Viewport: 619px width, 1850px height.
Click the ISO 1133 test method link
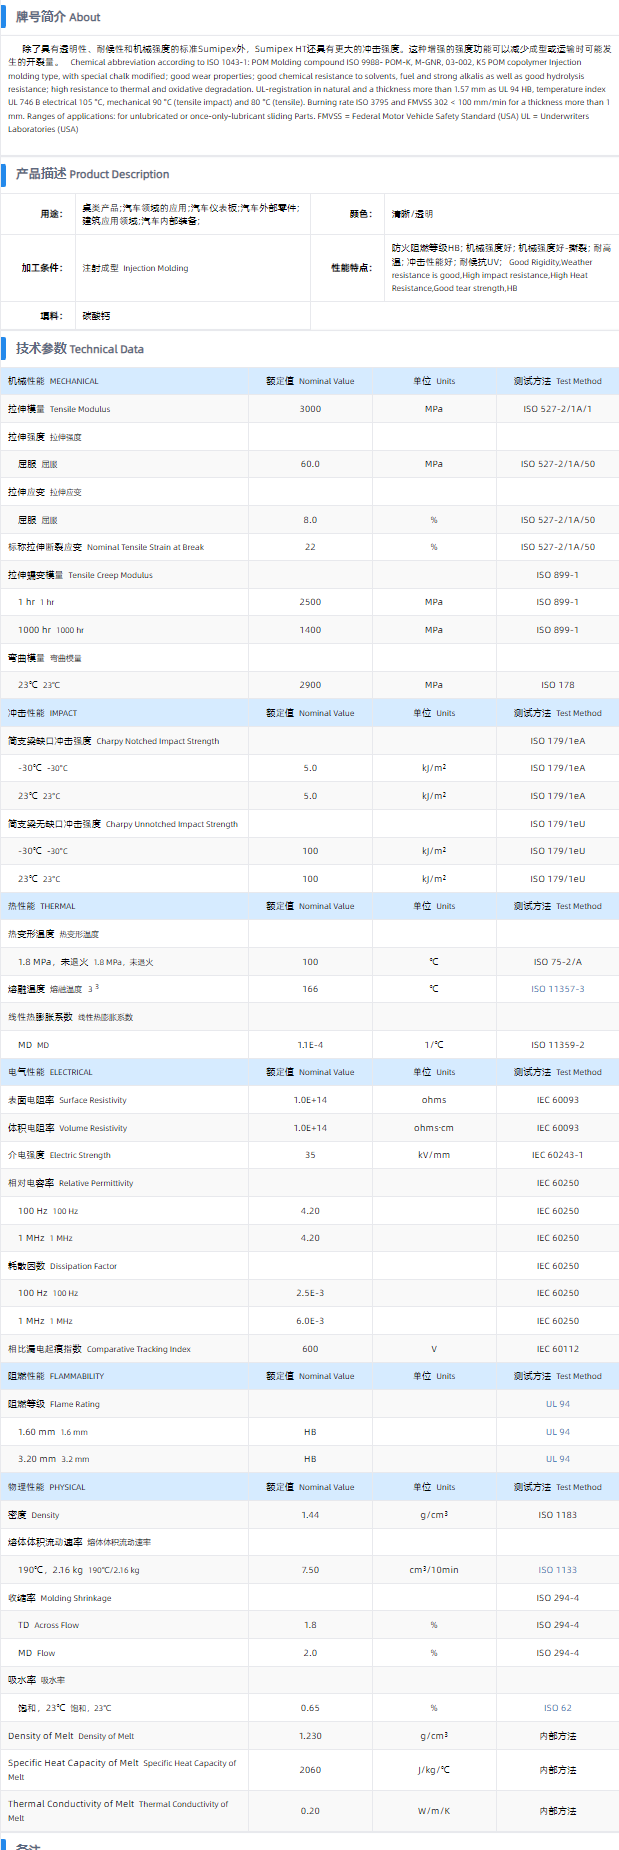[x=557, y=1570]
